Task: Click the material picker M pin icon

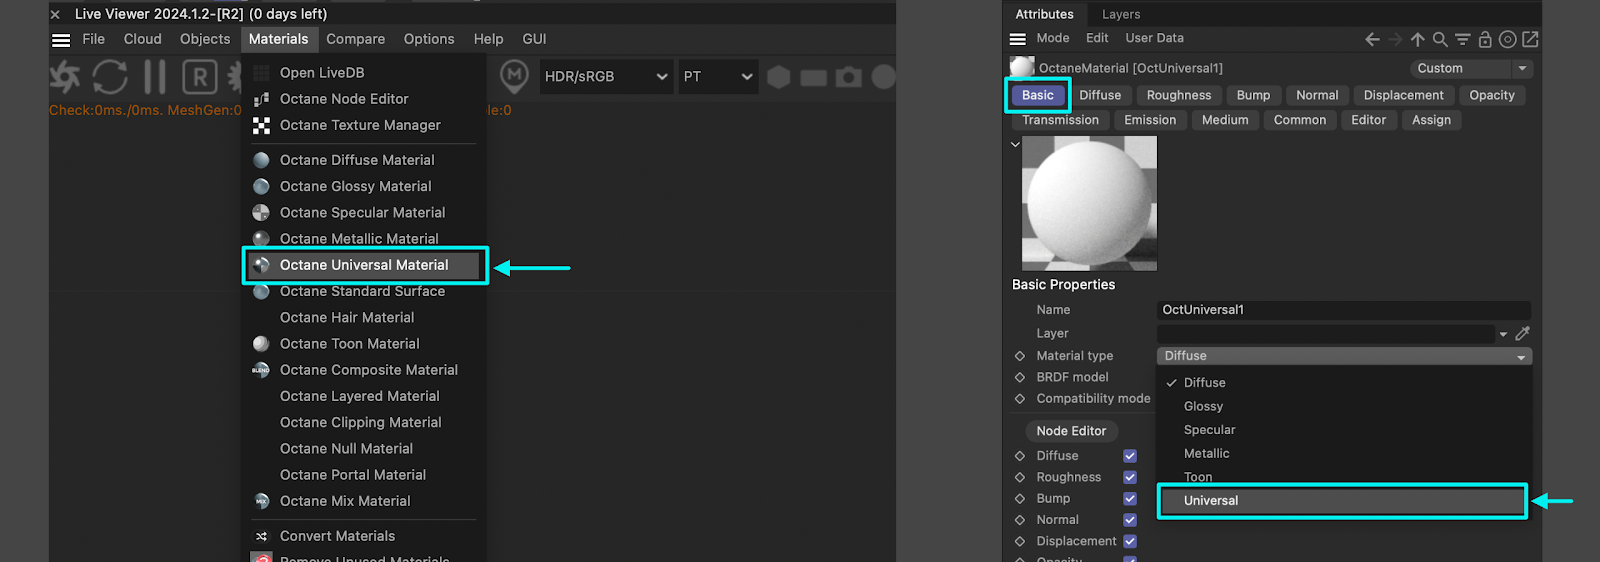Action: 514,76
